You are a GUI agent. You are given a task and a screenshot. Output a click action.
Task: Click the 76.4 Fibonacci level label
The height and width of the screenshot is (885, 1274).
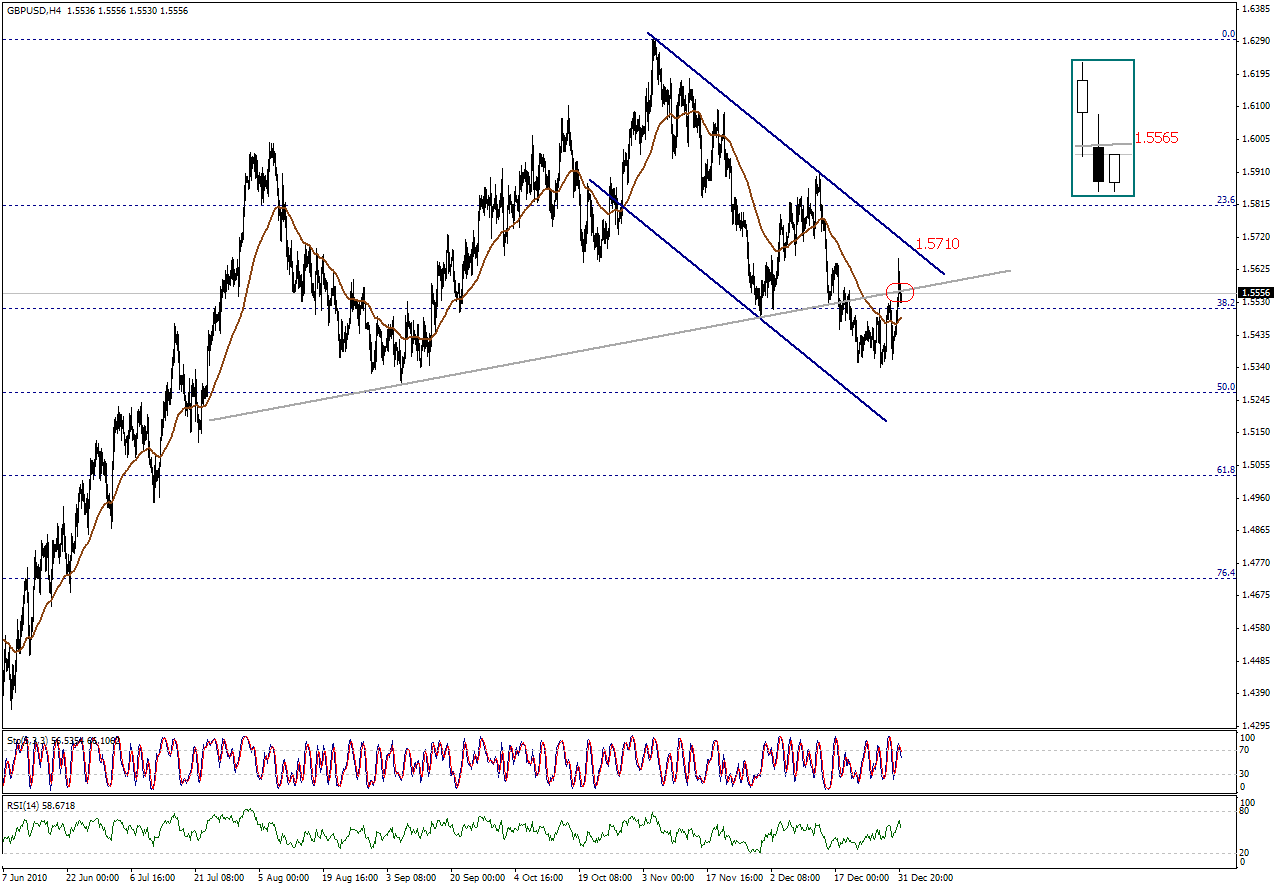pos(1226,573)
